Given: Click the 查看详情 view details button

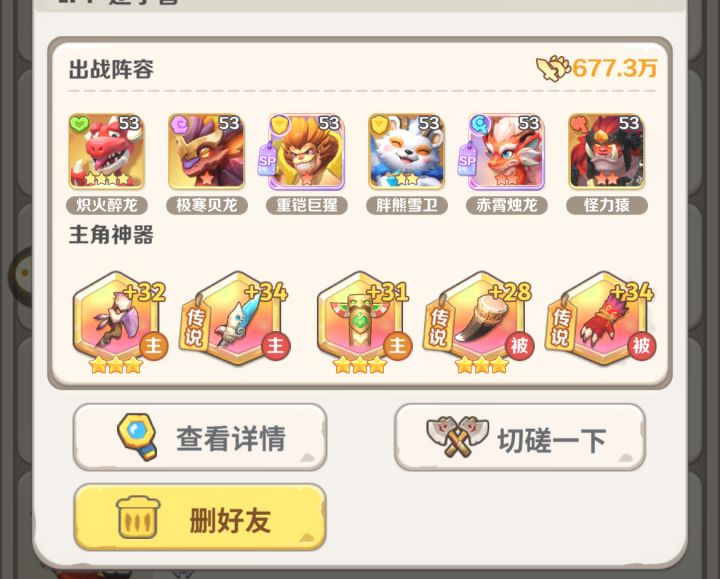Looking at the screenshot, I should coord(200,437).
